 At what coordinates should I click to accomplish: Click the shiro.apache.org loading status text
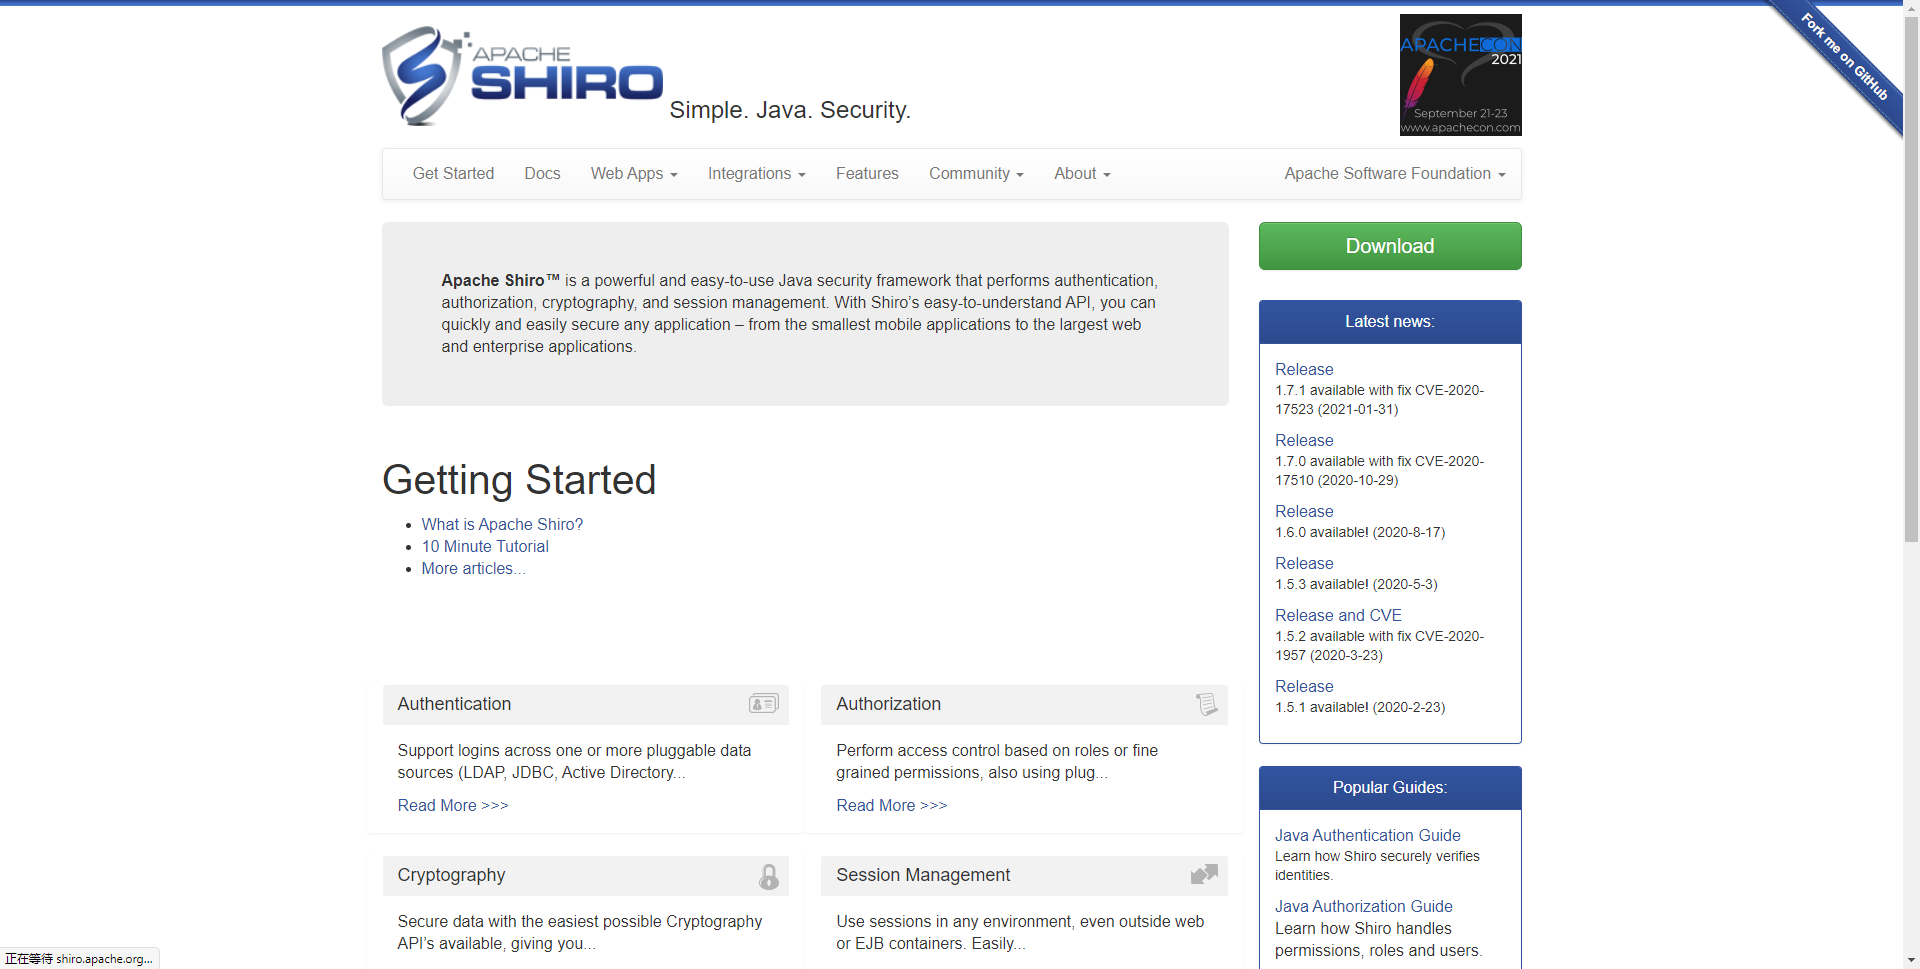(x=79, y=959)
